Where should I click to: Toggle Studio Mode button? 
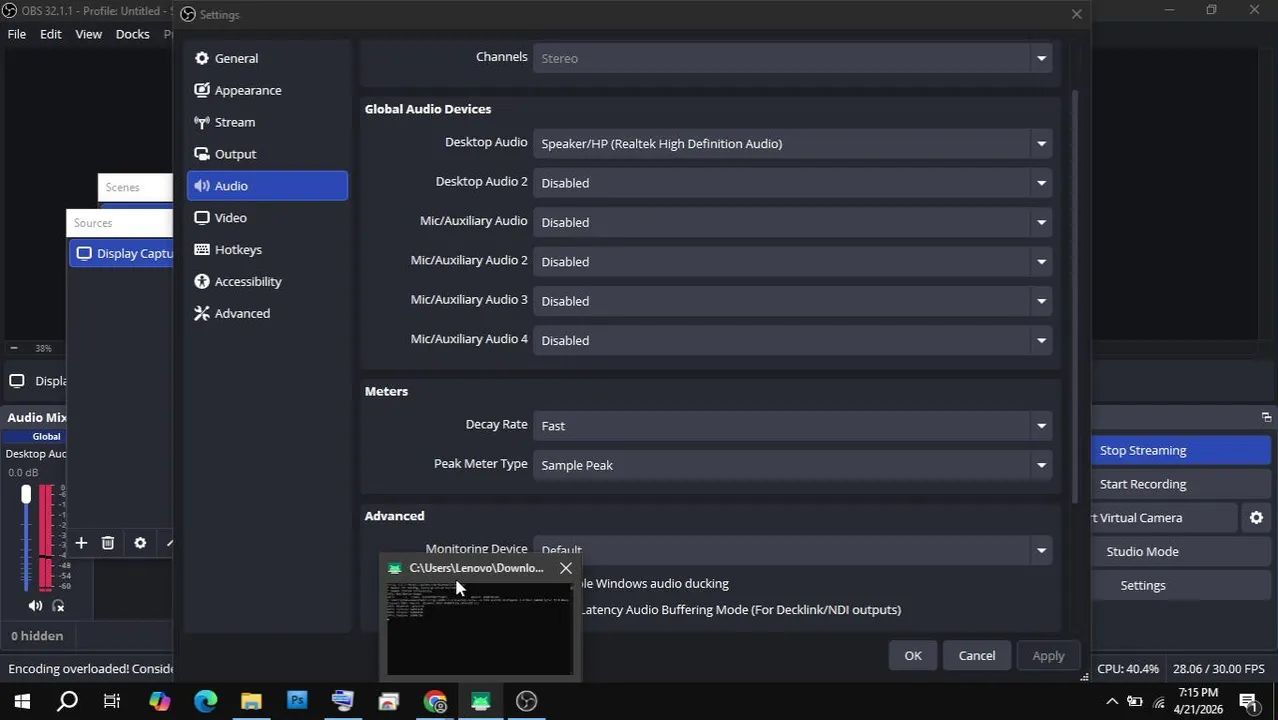tap(1180, 552)
